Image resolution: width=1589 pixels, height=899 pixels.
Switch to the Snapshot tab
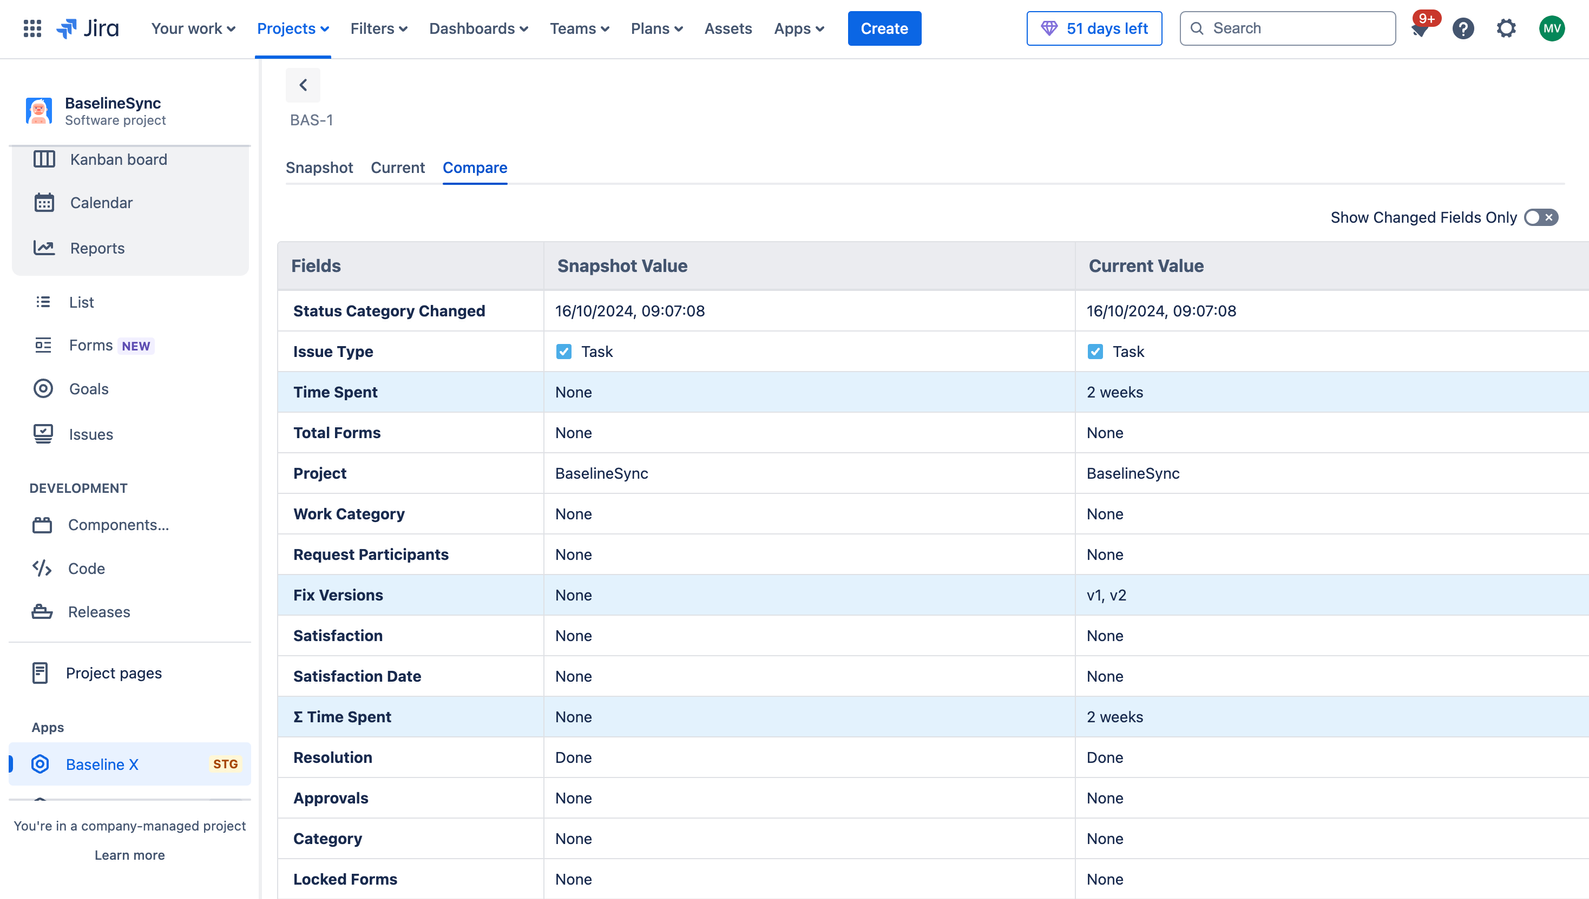point(319,167)
